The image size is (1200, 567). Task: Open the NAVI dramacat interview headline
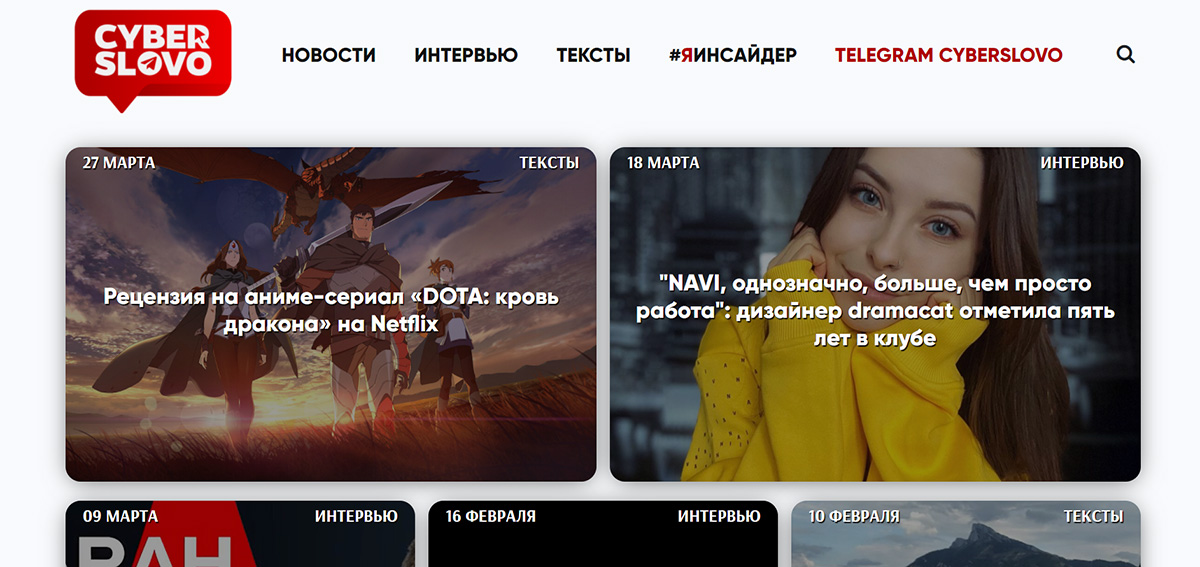point(875,311)
